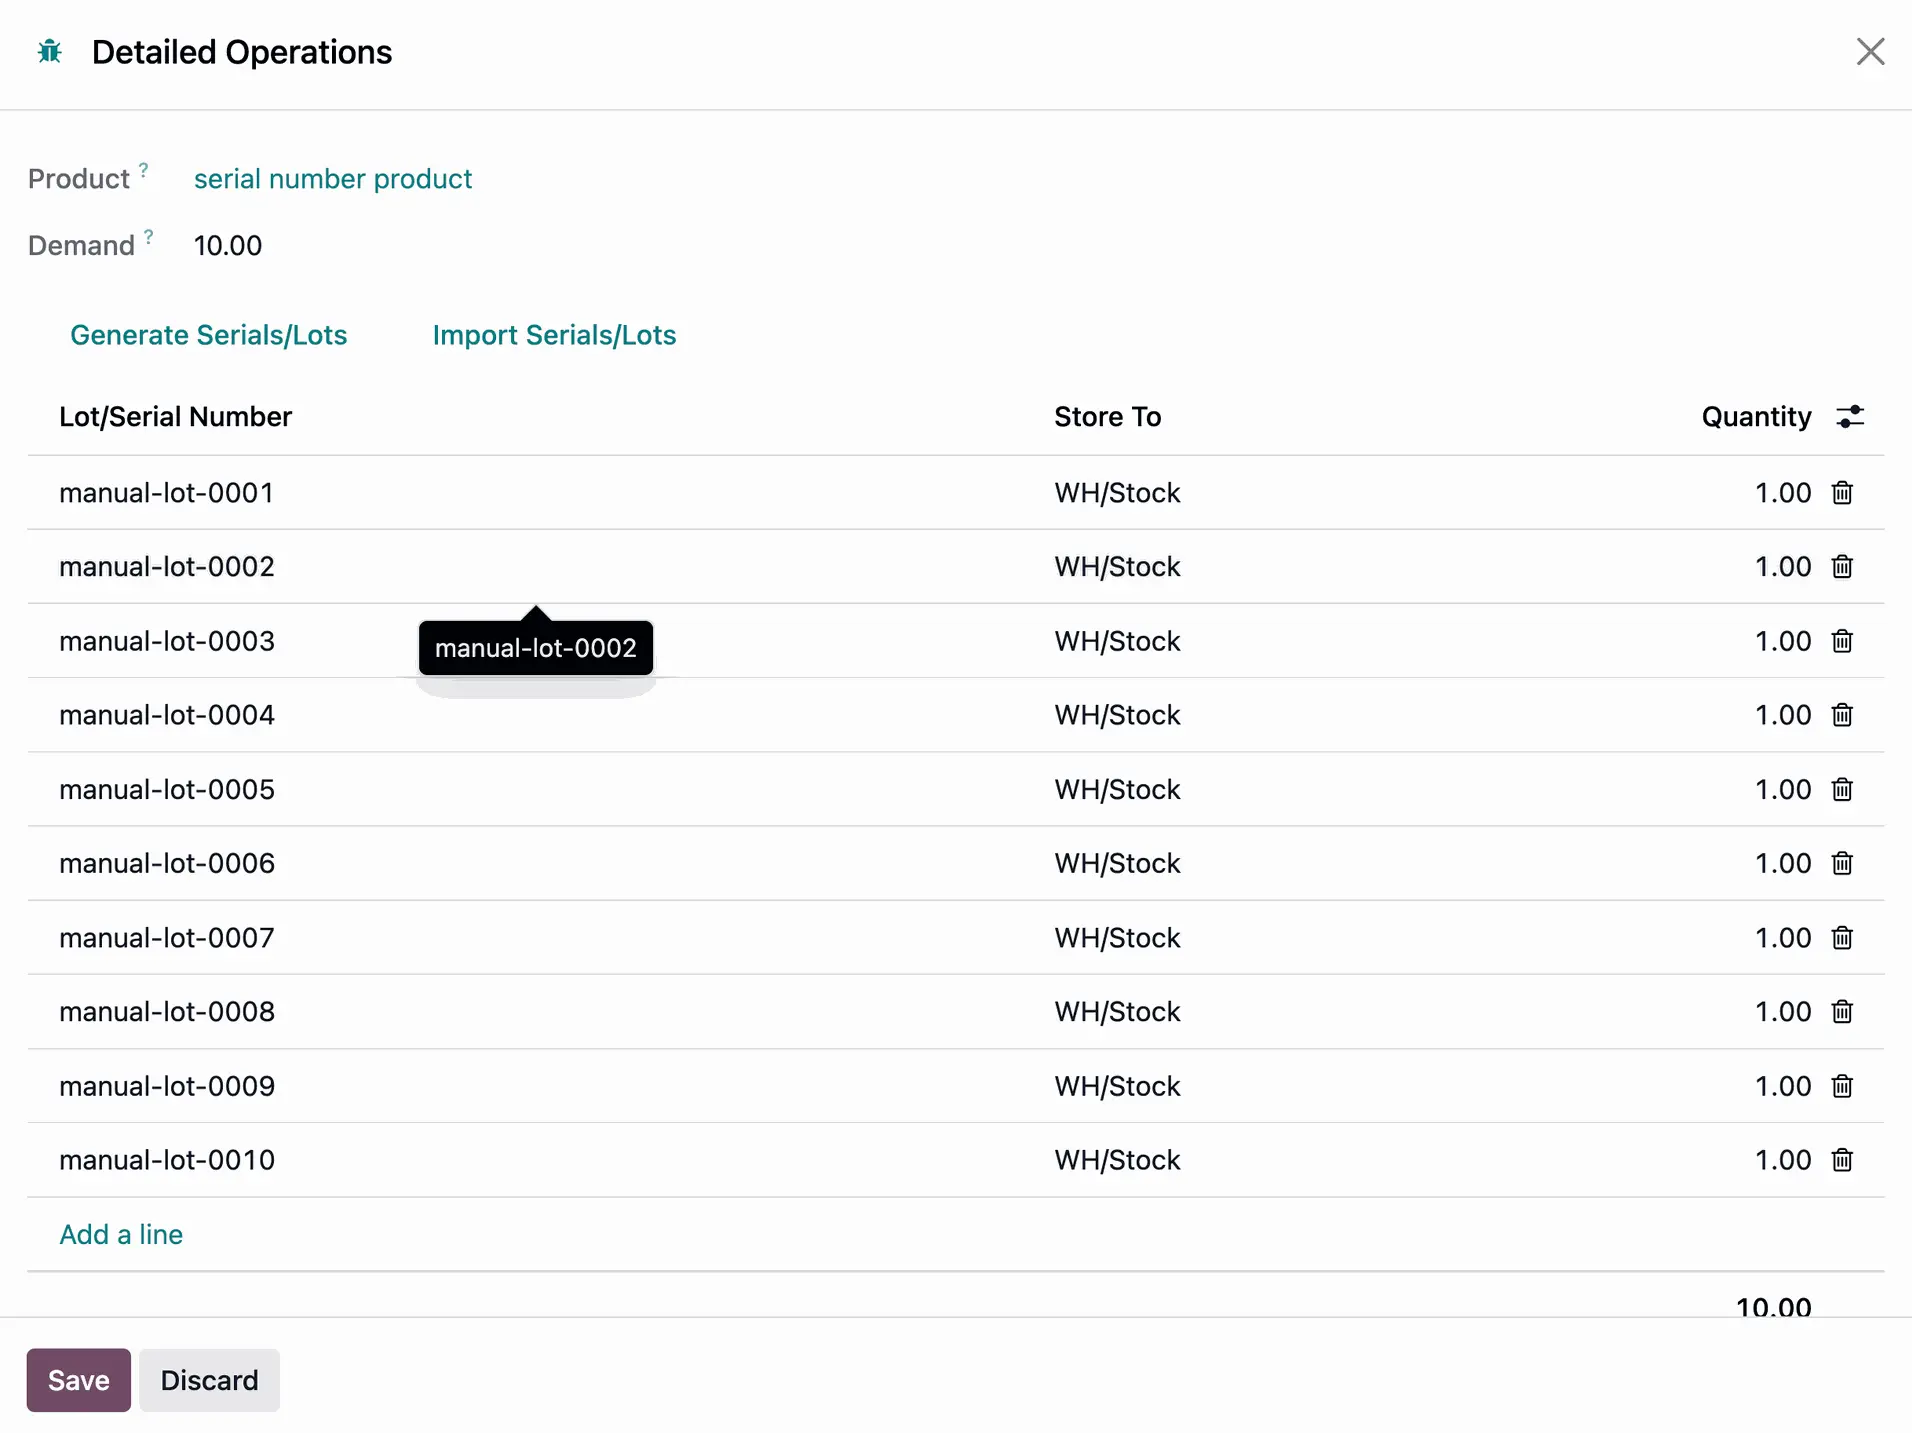This screenshot has height=1433, width=1912.
Task: Open the serial number product link
Action: tap(333, 178)
